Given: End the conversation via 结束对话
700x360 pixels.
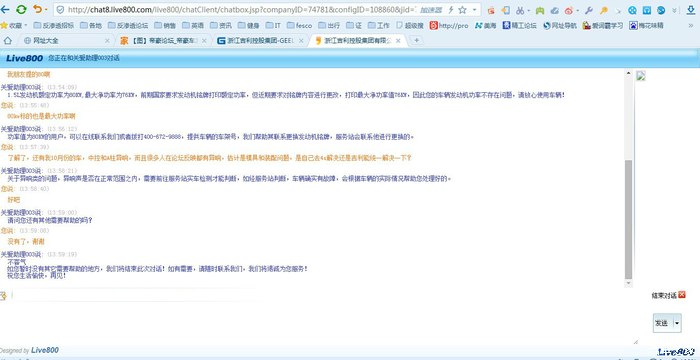Looking at the screenshot, I should click(x=668, y=295).
